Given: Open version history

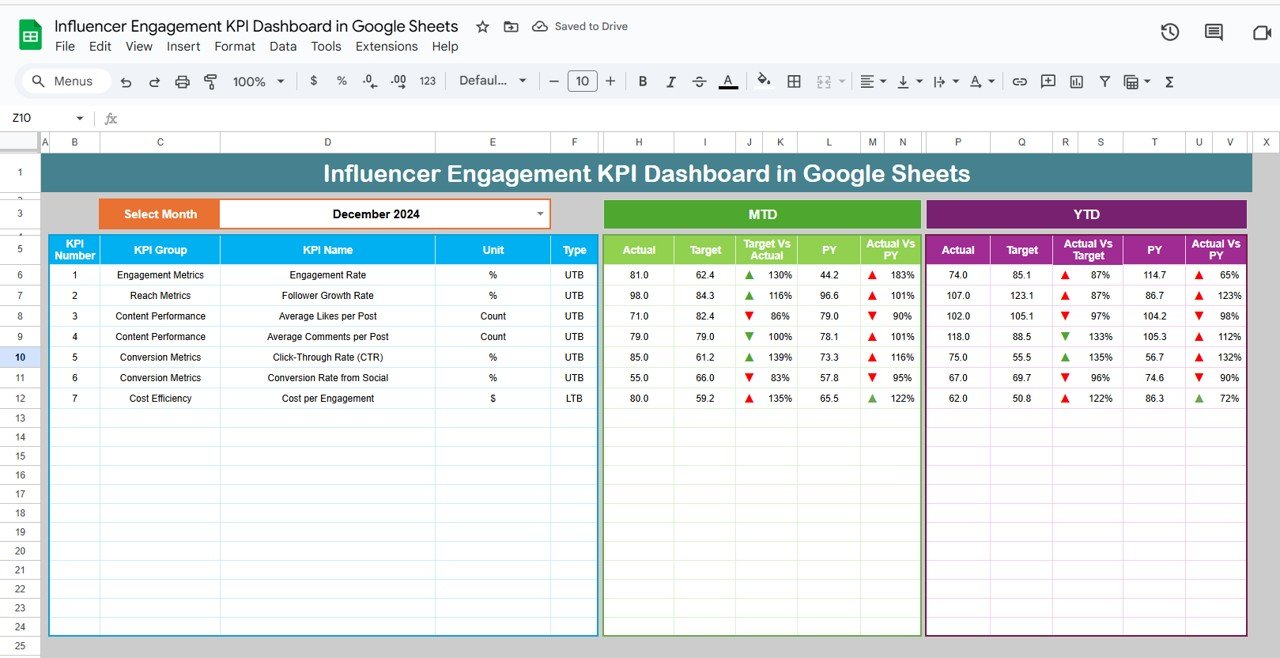Looking at the screenshot, I should pyautogui.click(x=1169, y=31).
